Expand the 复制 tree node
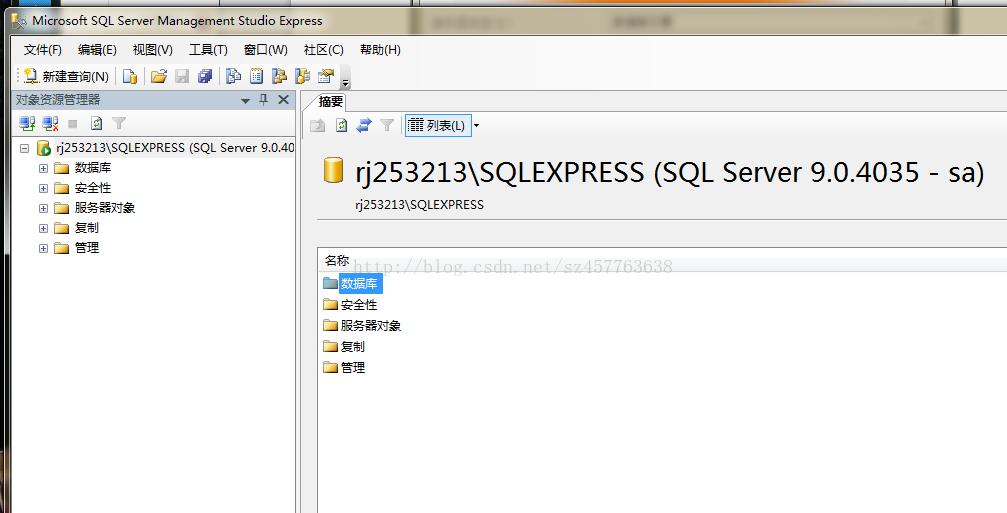This screenshot has height=513, width=1007. click(x=43, y=228)
